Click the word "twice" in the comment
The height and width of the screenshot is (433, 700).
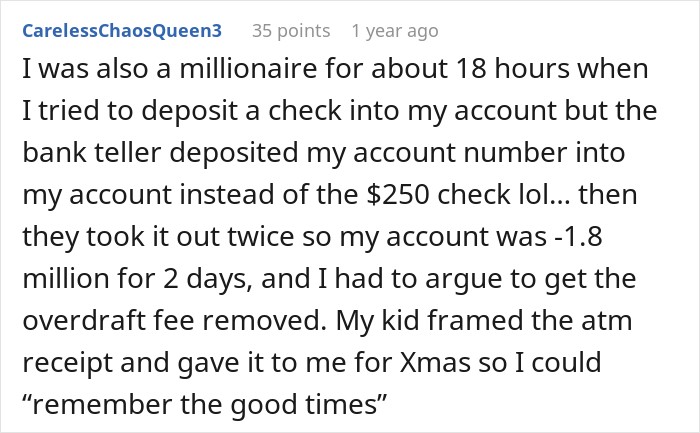coord(256,236)
